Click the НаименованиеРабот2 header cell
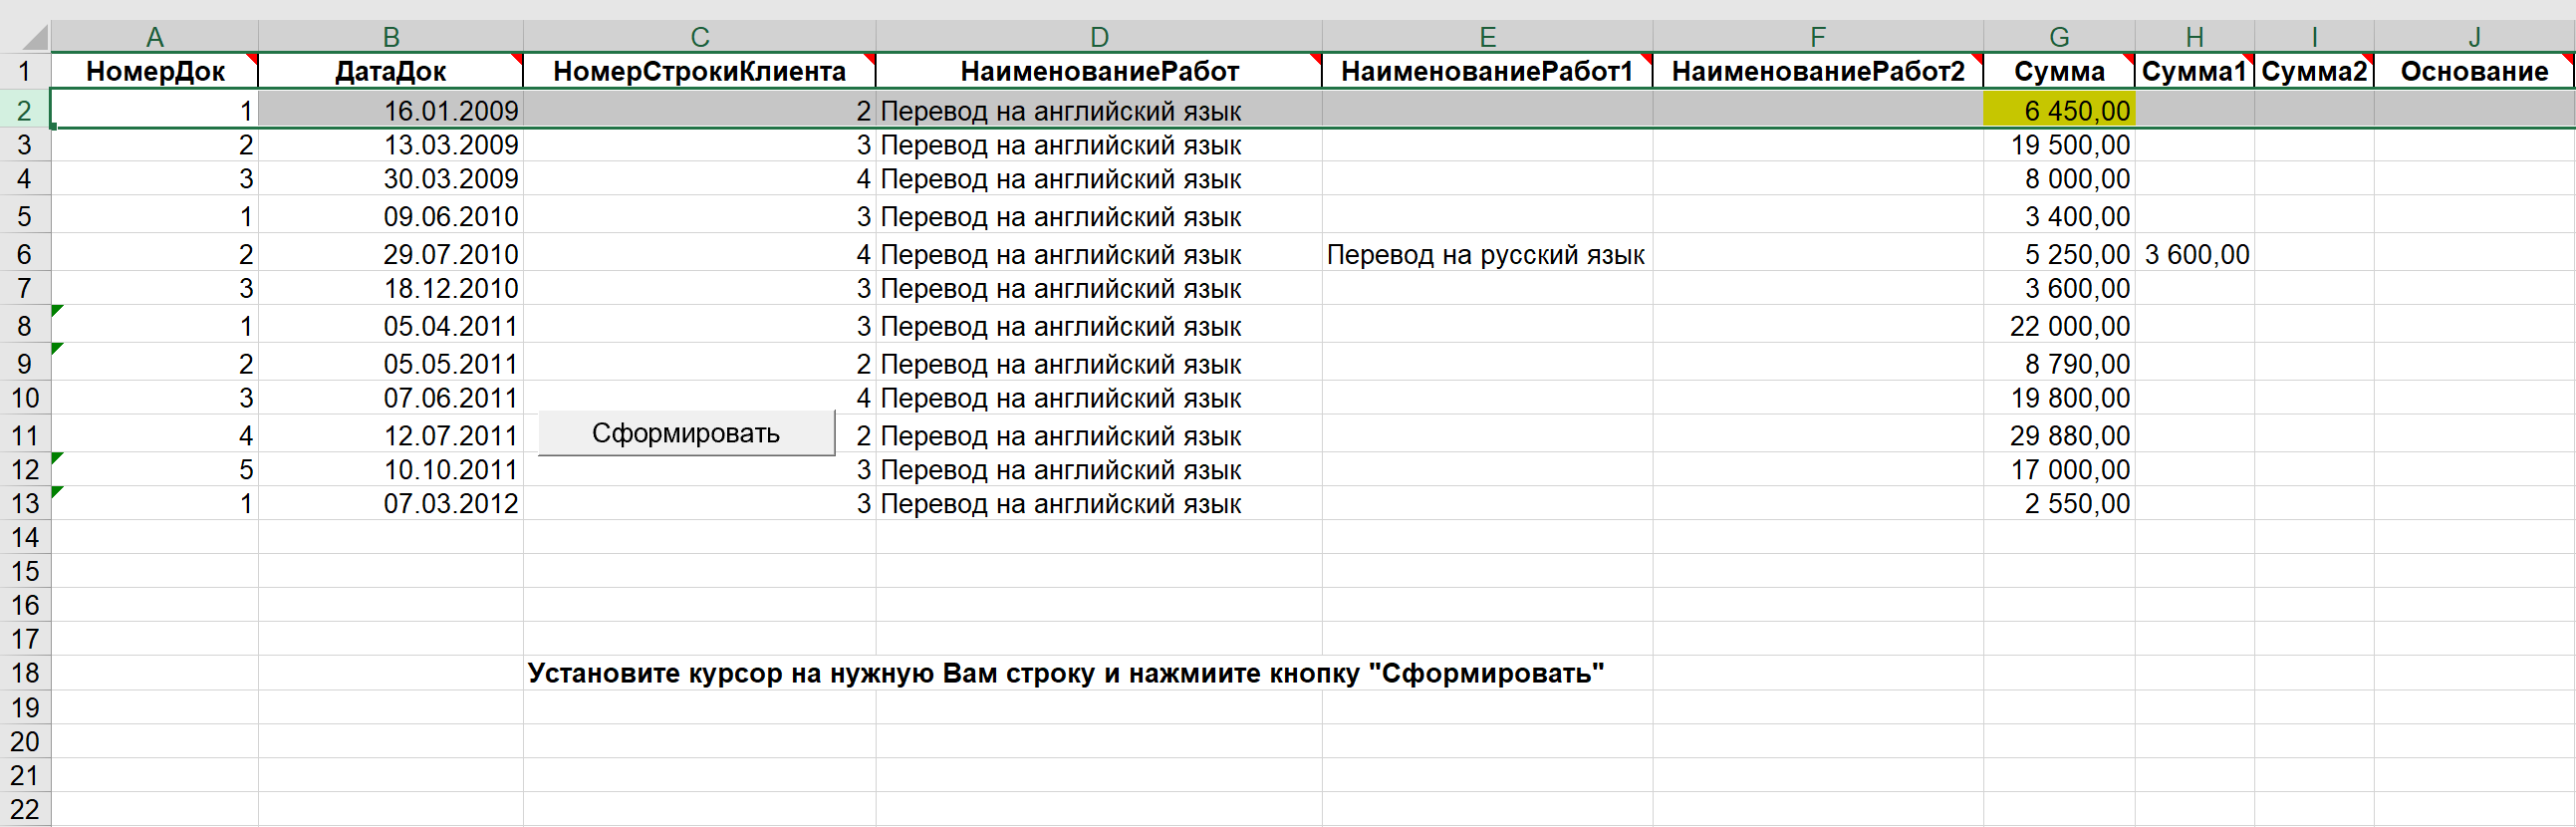 [1818, 71]
